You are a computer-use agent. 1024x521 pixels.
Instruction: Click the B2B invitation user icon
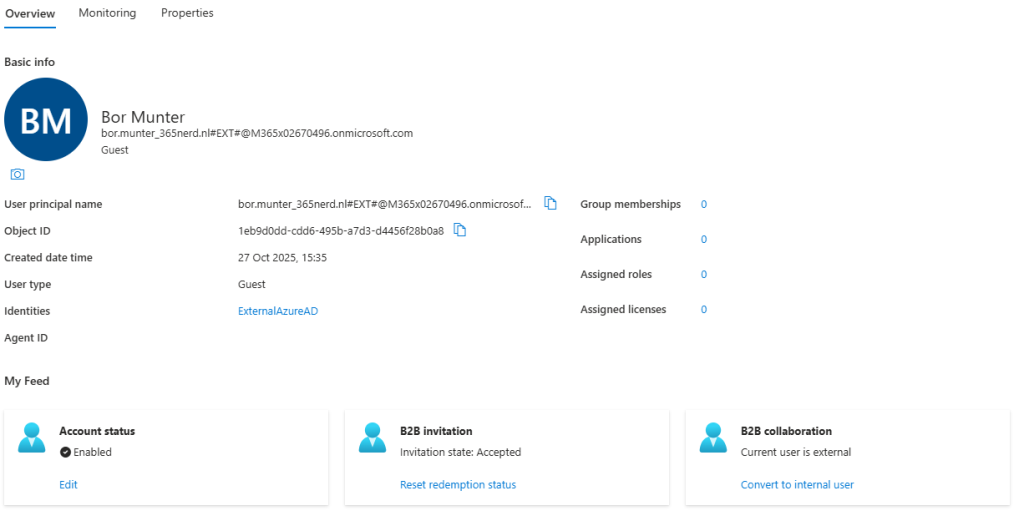[x=373, y=438]
